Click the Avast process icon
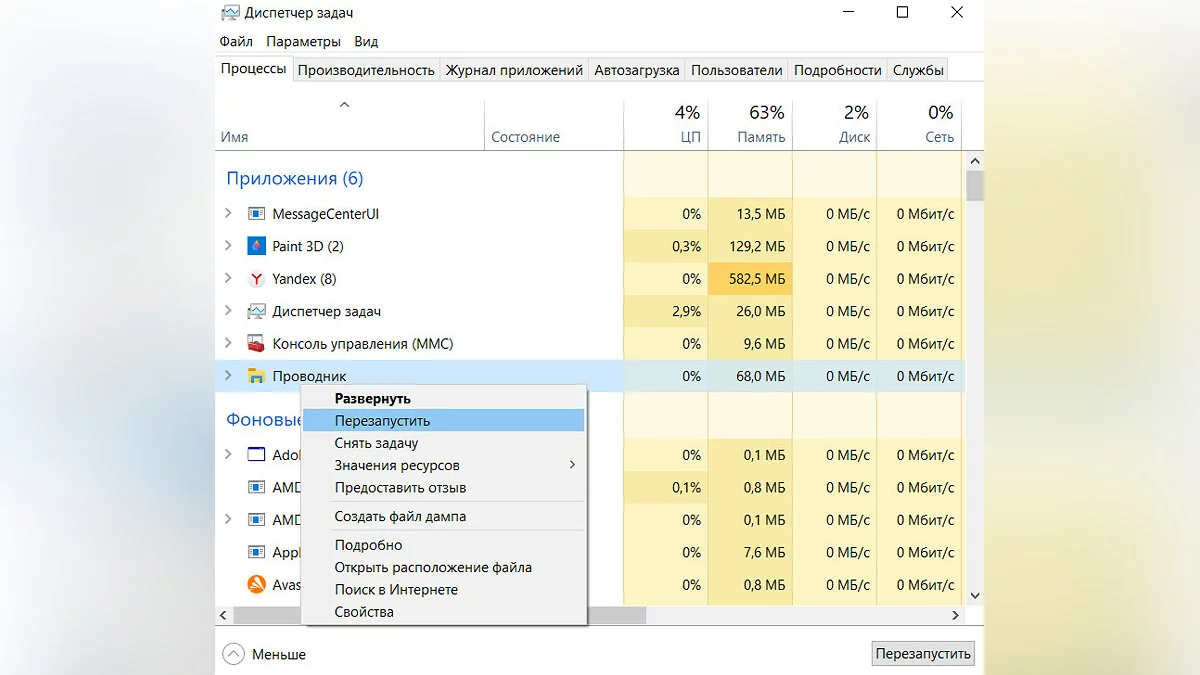The width and height of the screenshot is (1200, 675). click(256, 584)
